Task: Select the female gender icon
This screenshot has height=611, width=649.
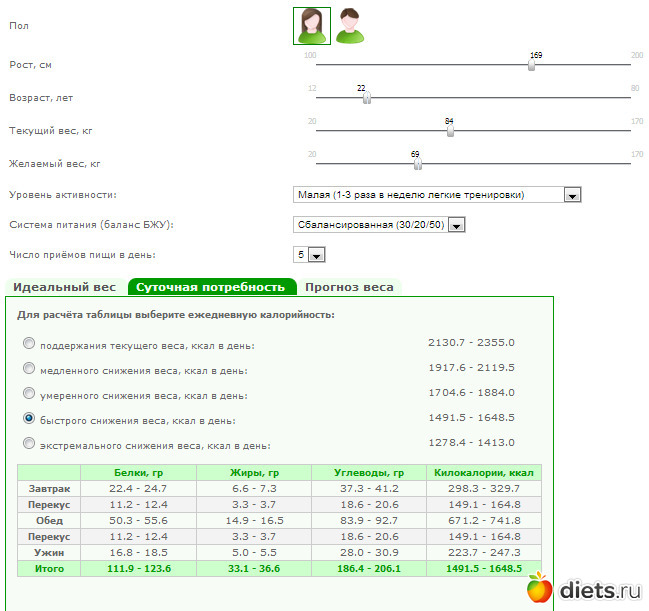Action: [311, 25]
